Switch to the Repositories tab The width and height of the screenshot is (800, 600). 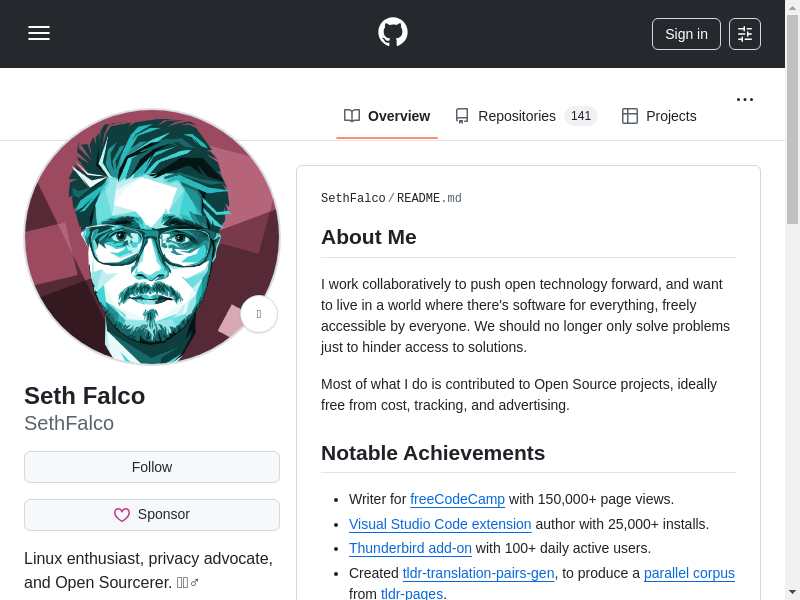(x=516, y=116)
